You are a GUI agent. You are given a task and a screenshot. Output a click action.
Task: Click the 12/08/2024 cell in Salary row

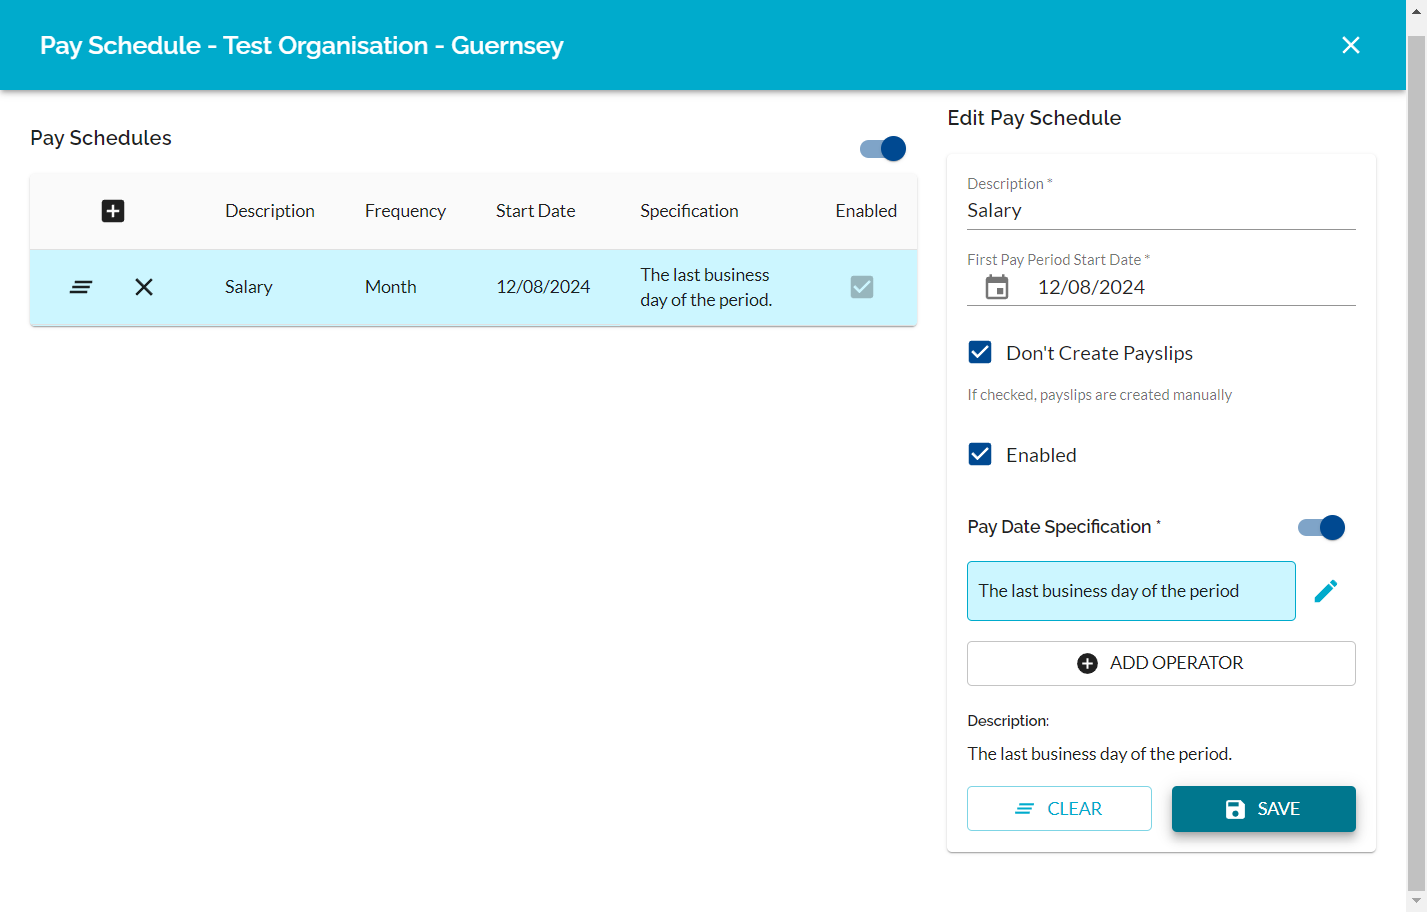click(543, 287)
